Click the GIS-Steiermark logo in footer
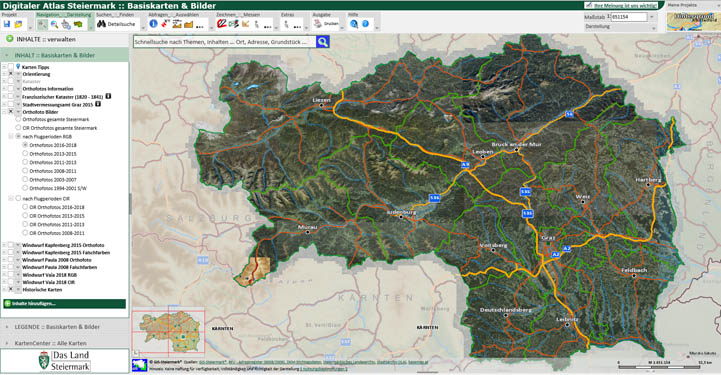This screenshot has height=375, width=721. click(140, 365)
